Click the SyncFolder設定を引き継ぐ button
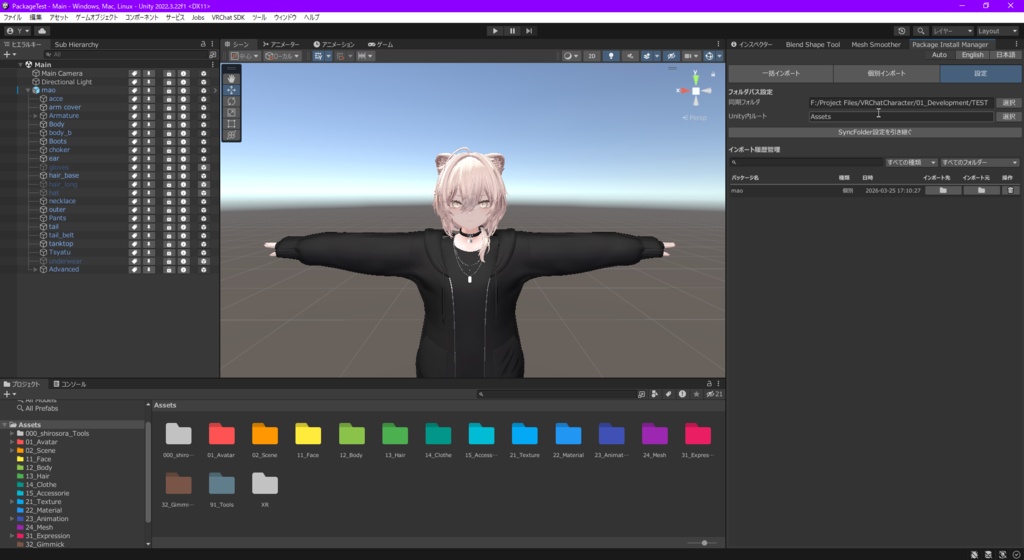 coord(874,132)
